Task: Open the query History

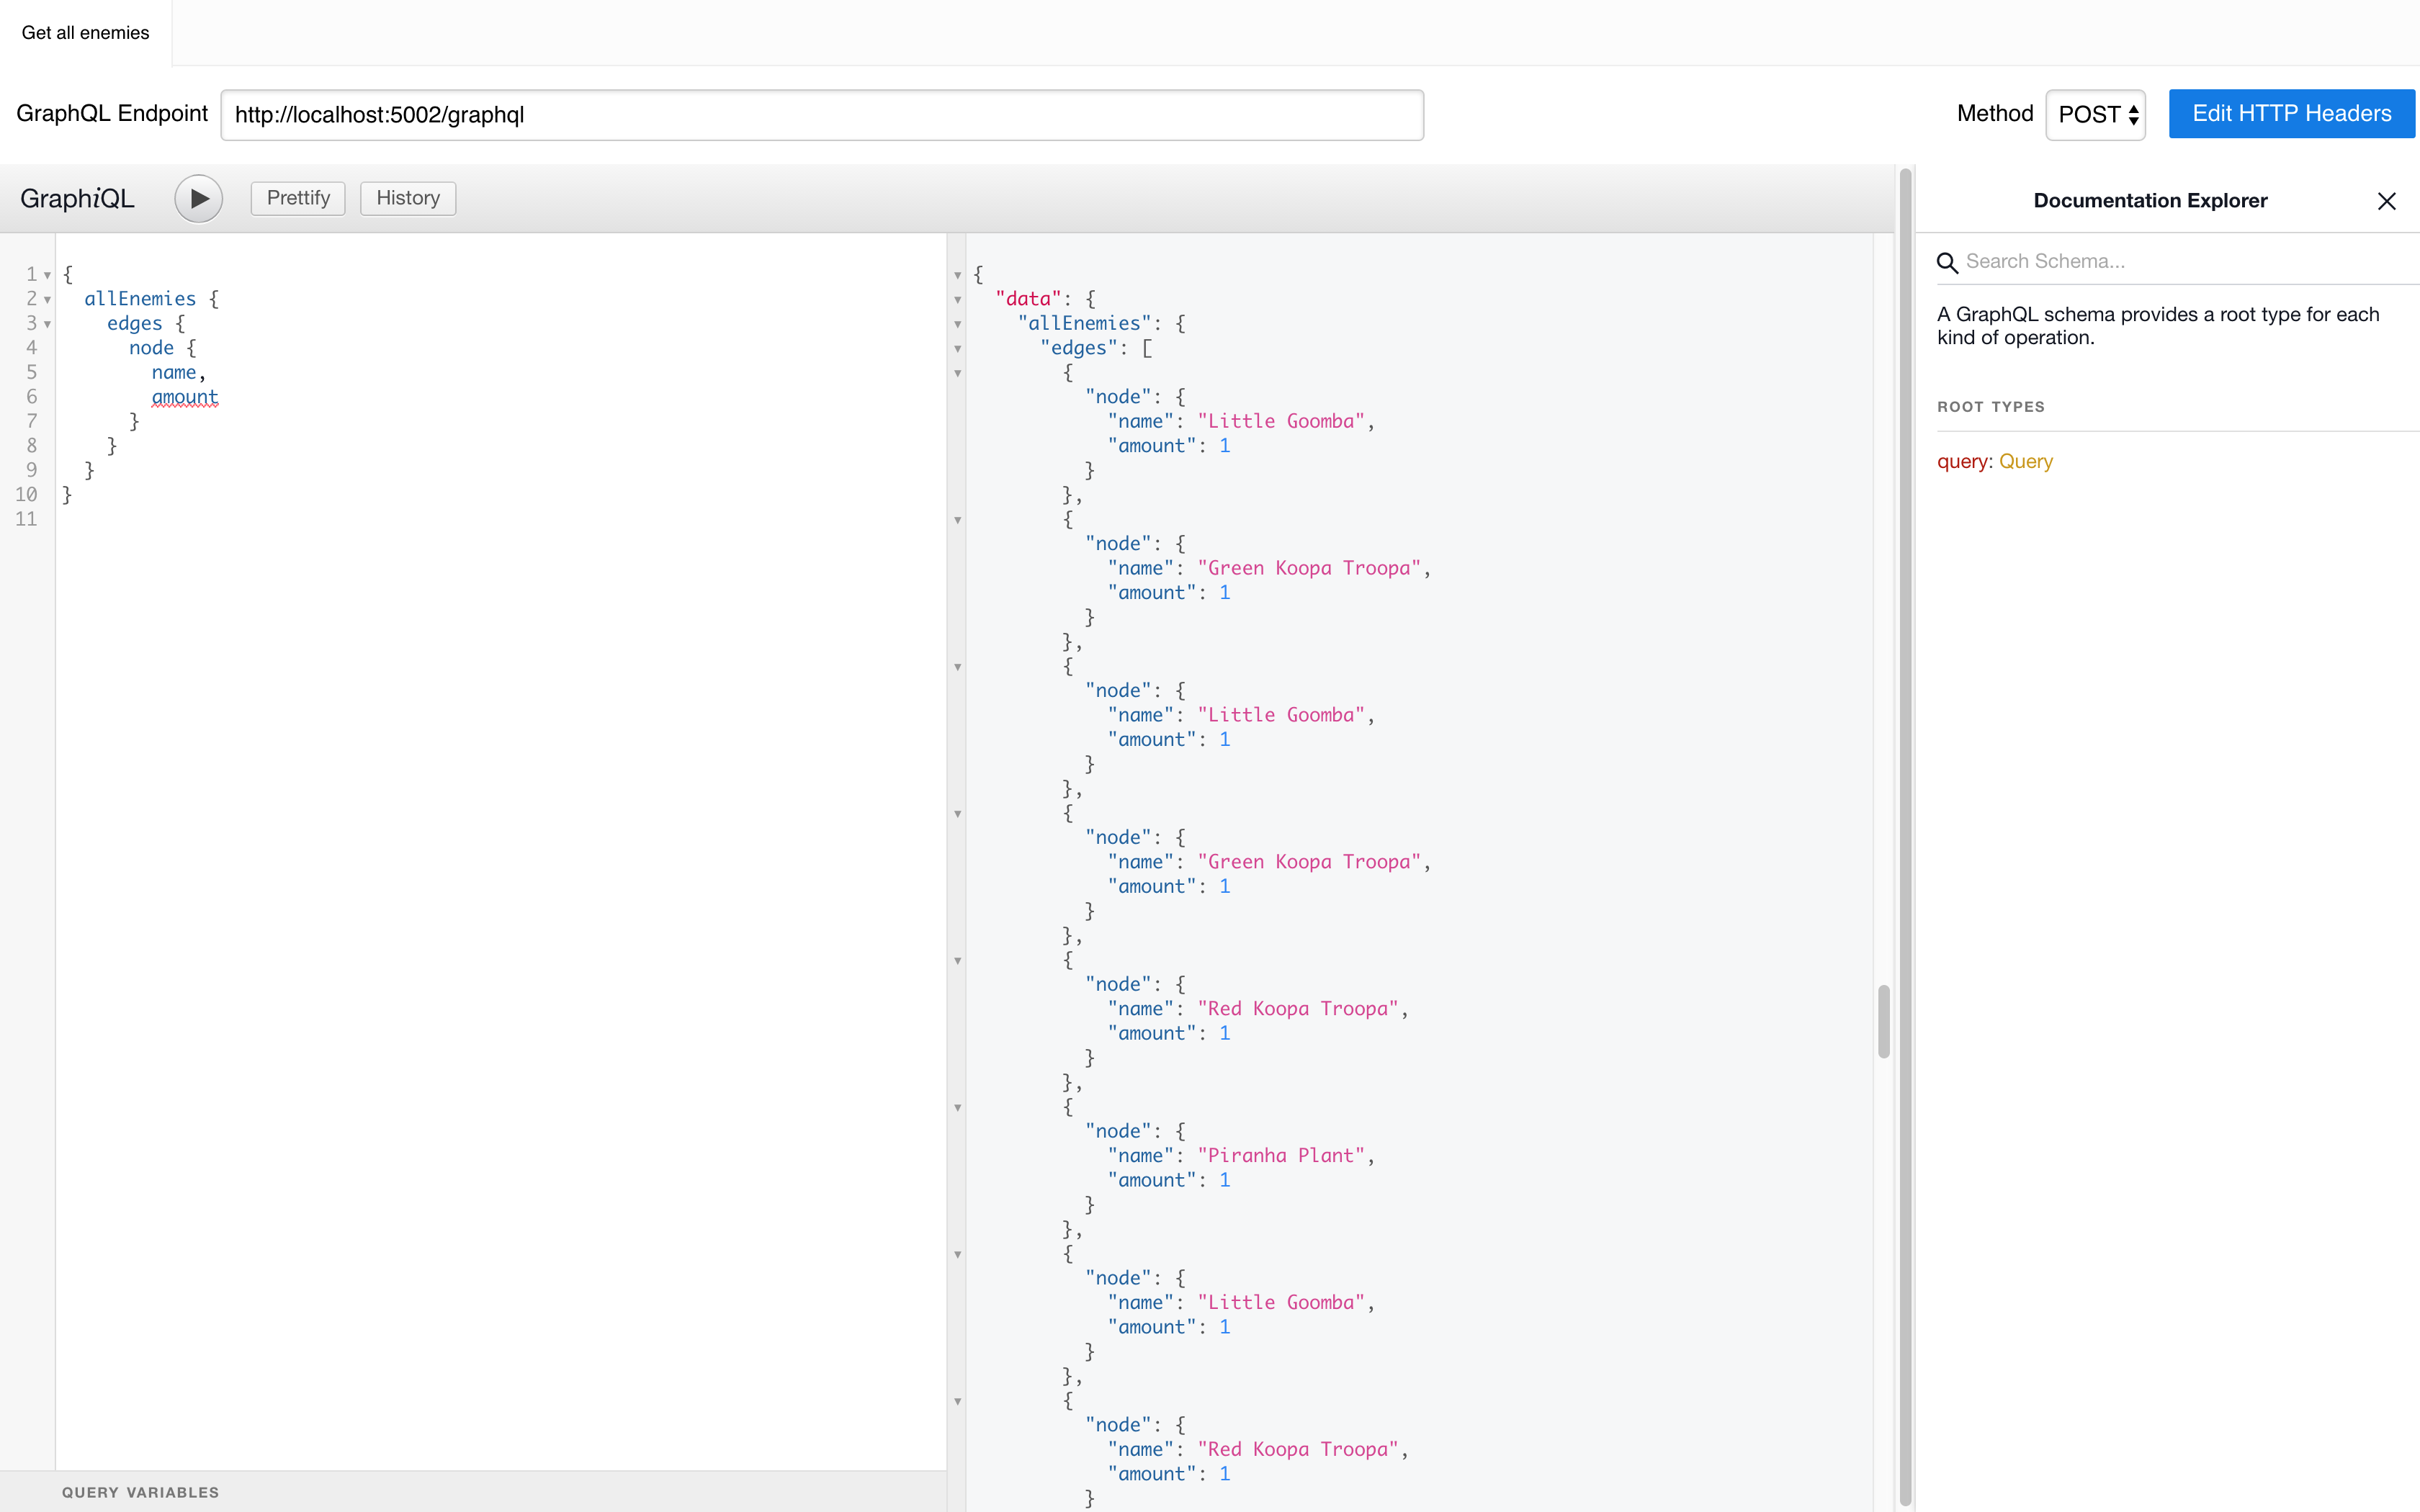Action: (x=407, y=198)
